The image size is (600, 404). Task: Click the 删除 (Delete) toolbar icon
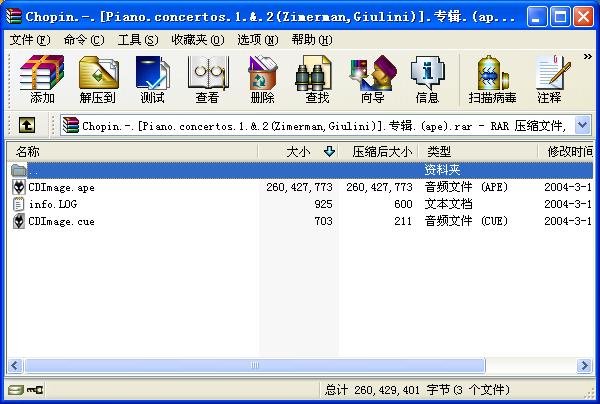pyautogui.click(x=262, y=79)
